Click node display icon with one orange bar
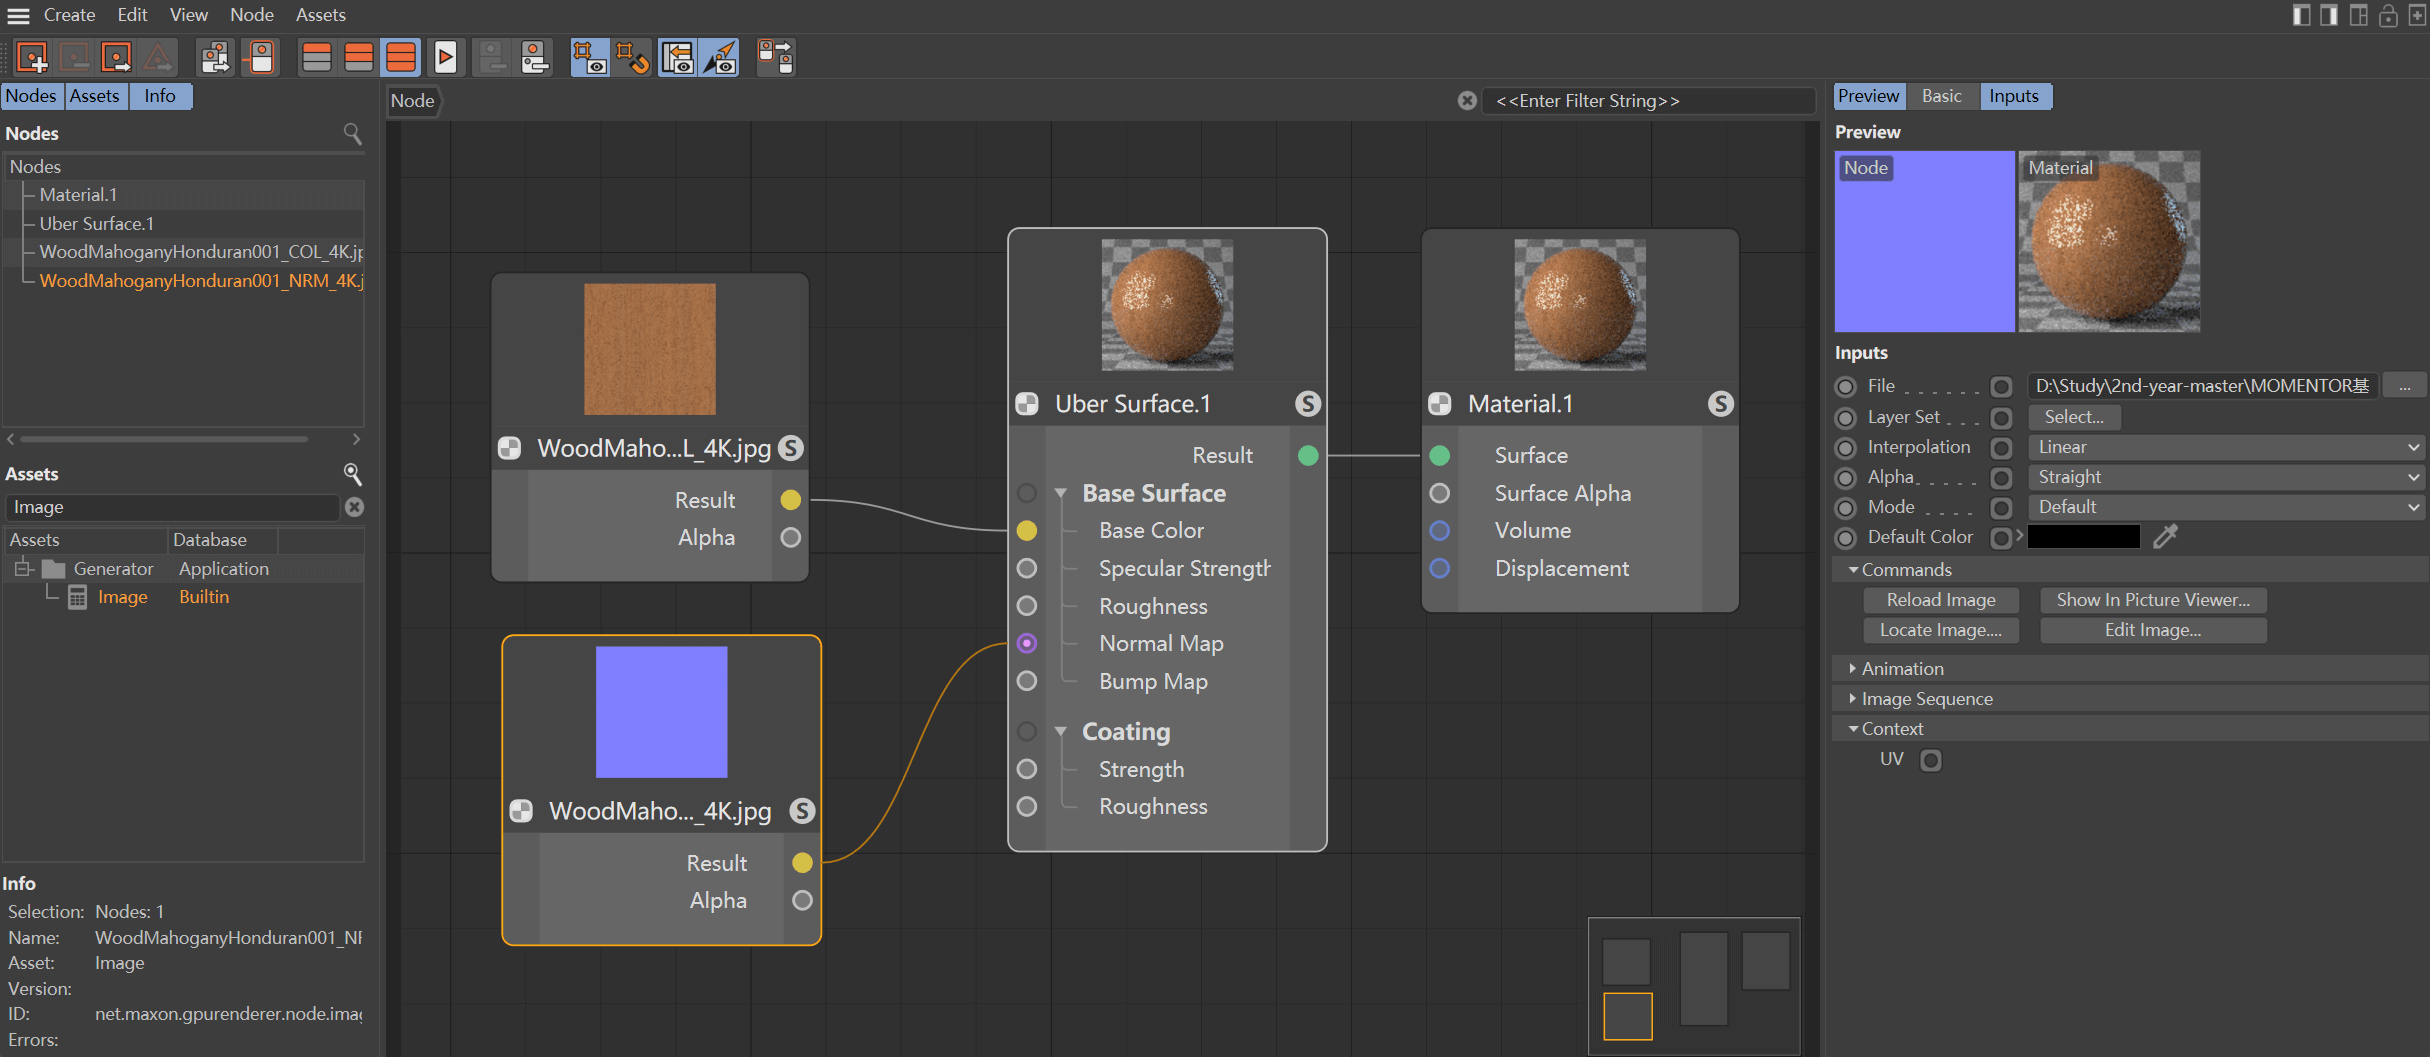This screenshot has width=2430, height=1057. point(317,57)
